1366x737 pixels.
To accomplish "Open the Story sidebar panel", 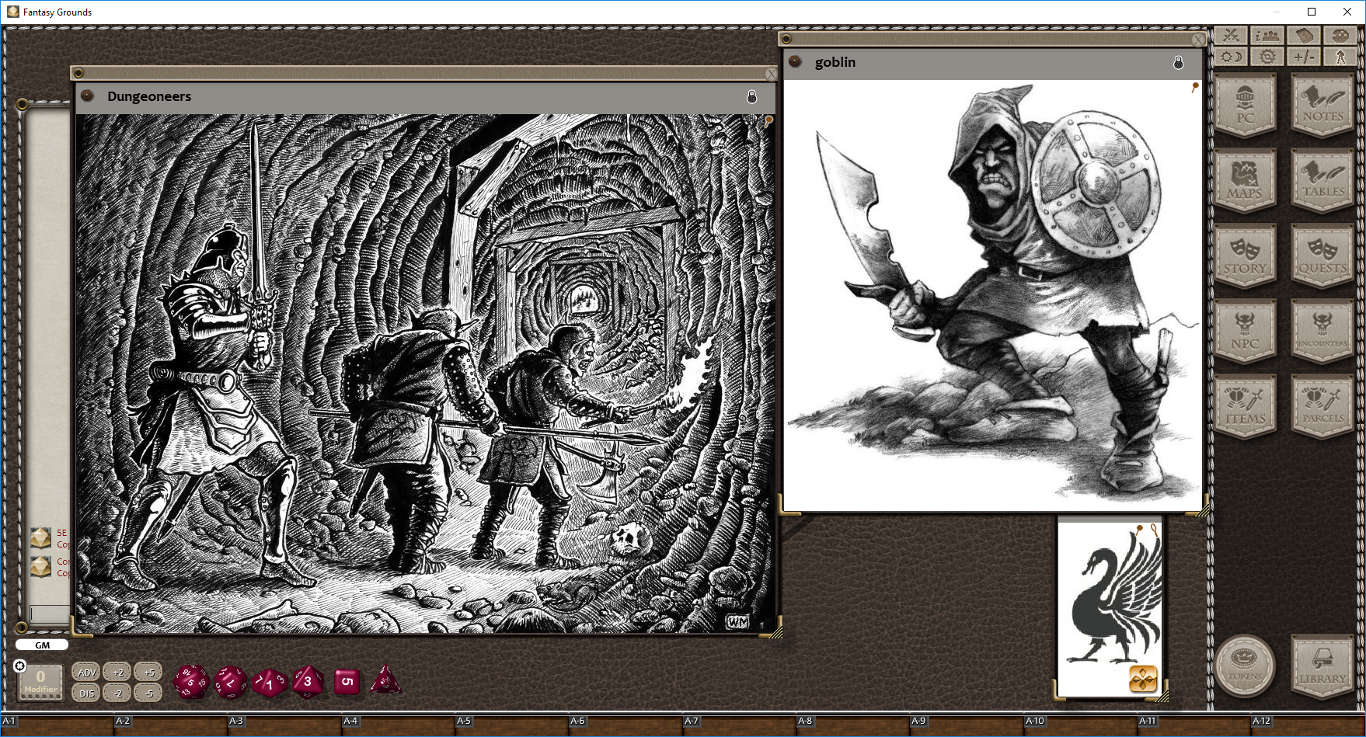I will point(1246,258).
